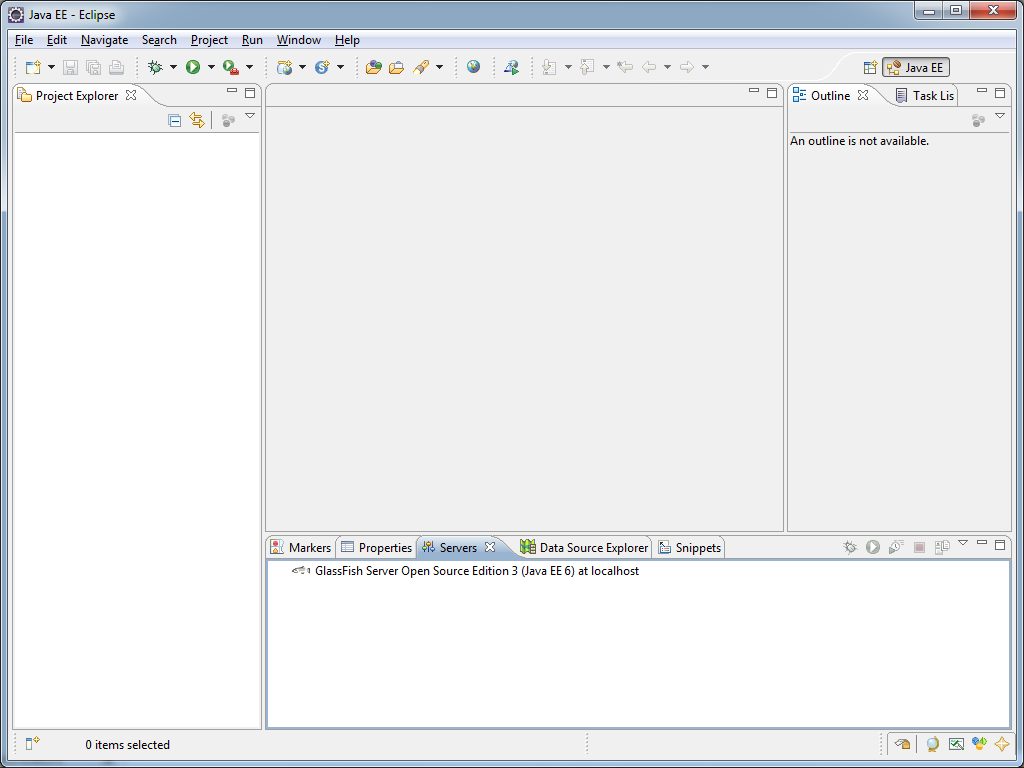
Task: Click the Save All icon in toolbar
Action: point(93,67)
